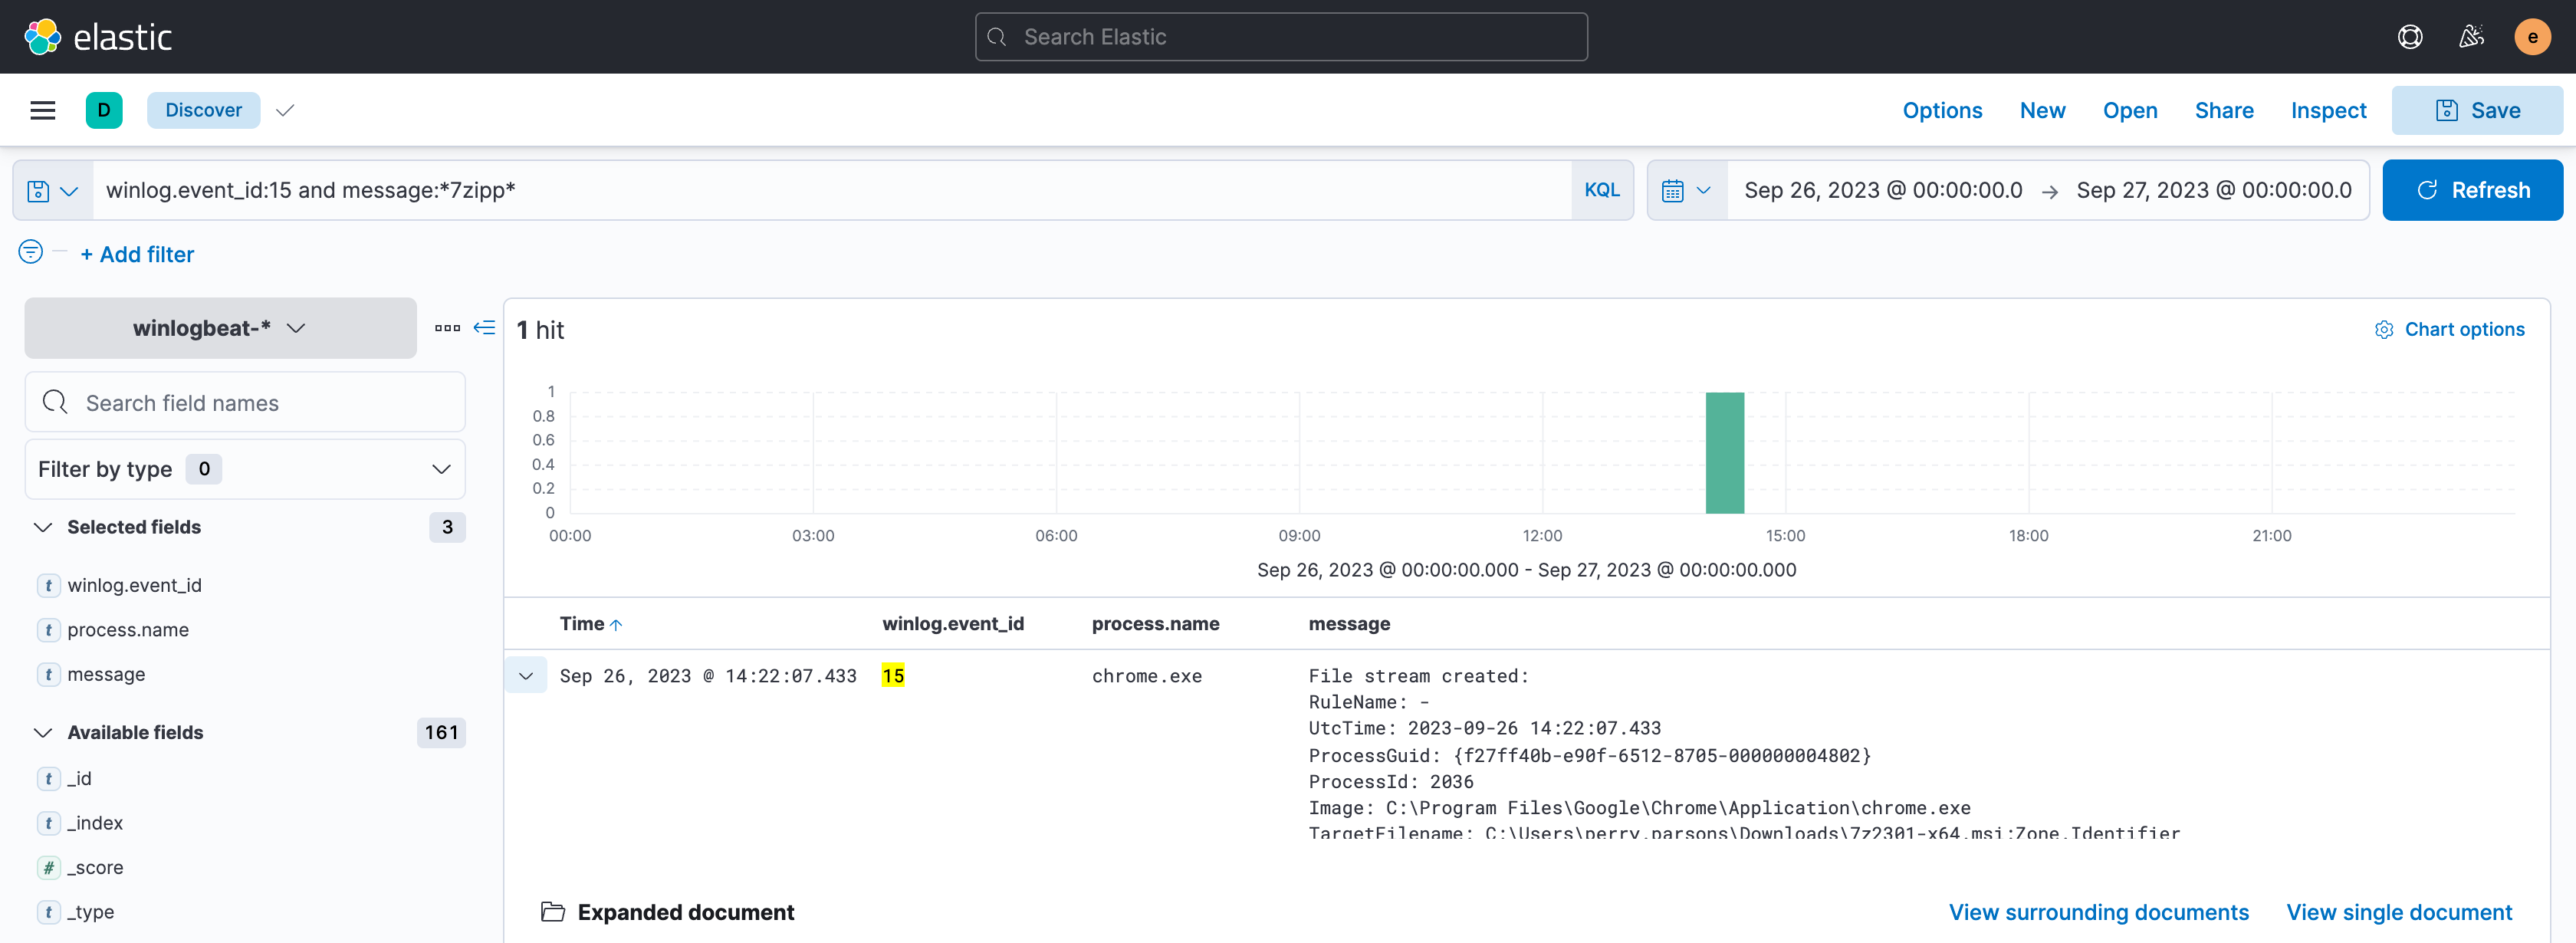Collapse the Available fields section

[x=43, y=732]
